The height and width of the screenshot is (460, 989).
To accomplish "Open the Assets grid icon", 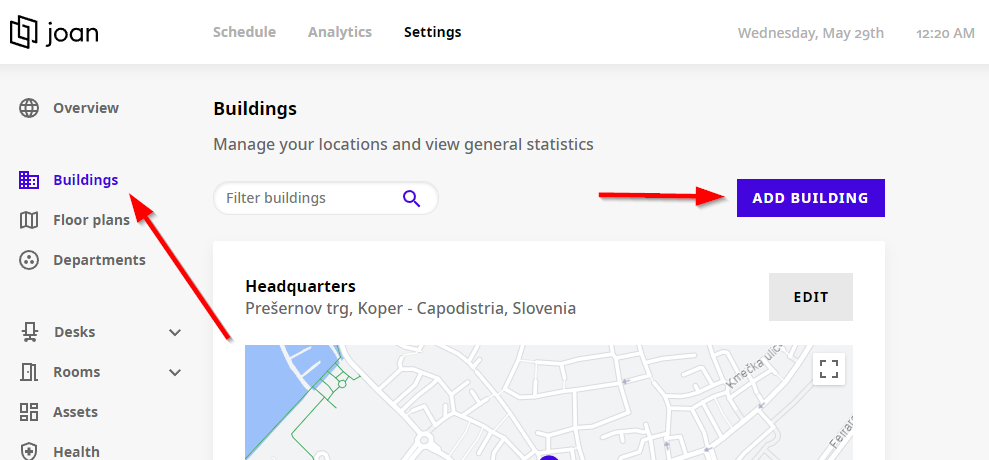I will click(x=29, y=412).
